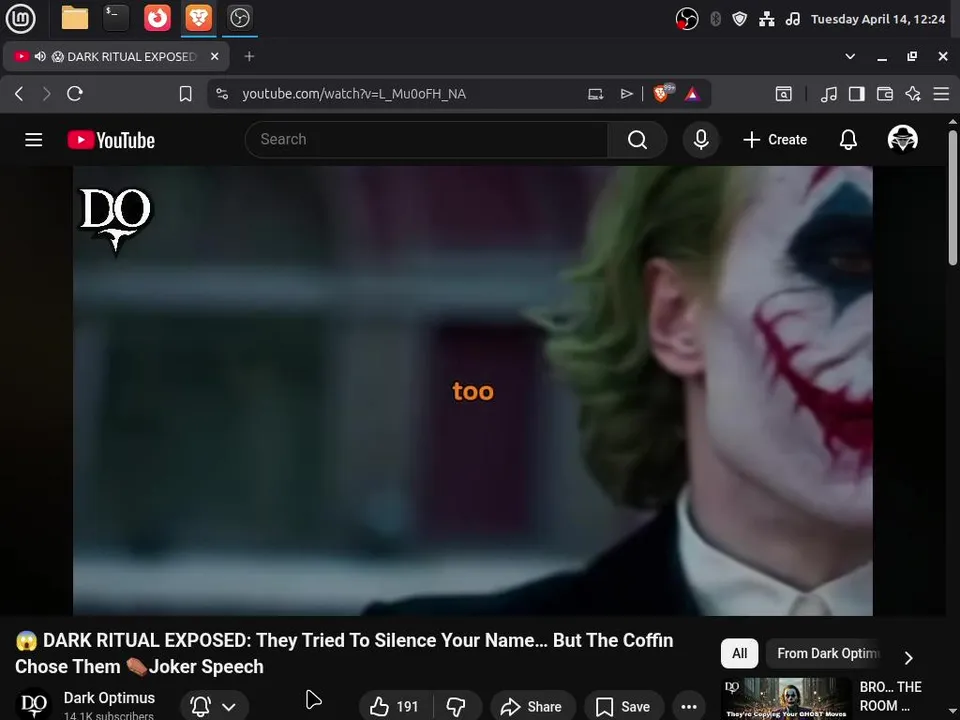
Task: Open Brave Rewards triangle icon
Action: pyautogui.click(x=692, y=94)
